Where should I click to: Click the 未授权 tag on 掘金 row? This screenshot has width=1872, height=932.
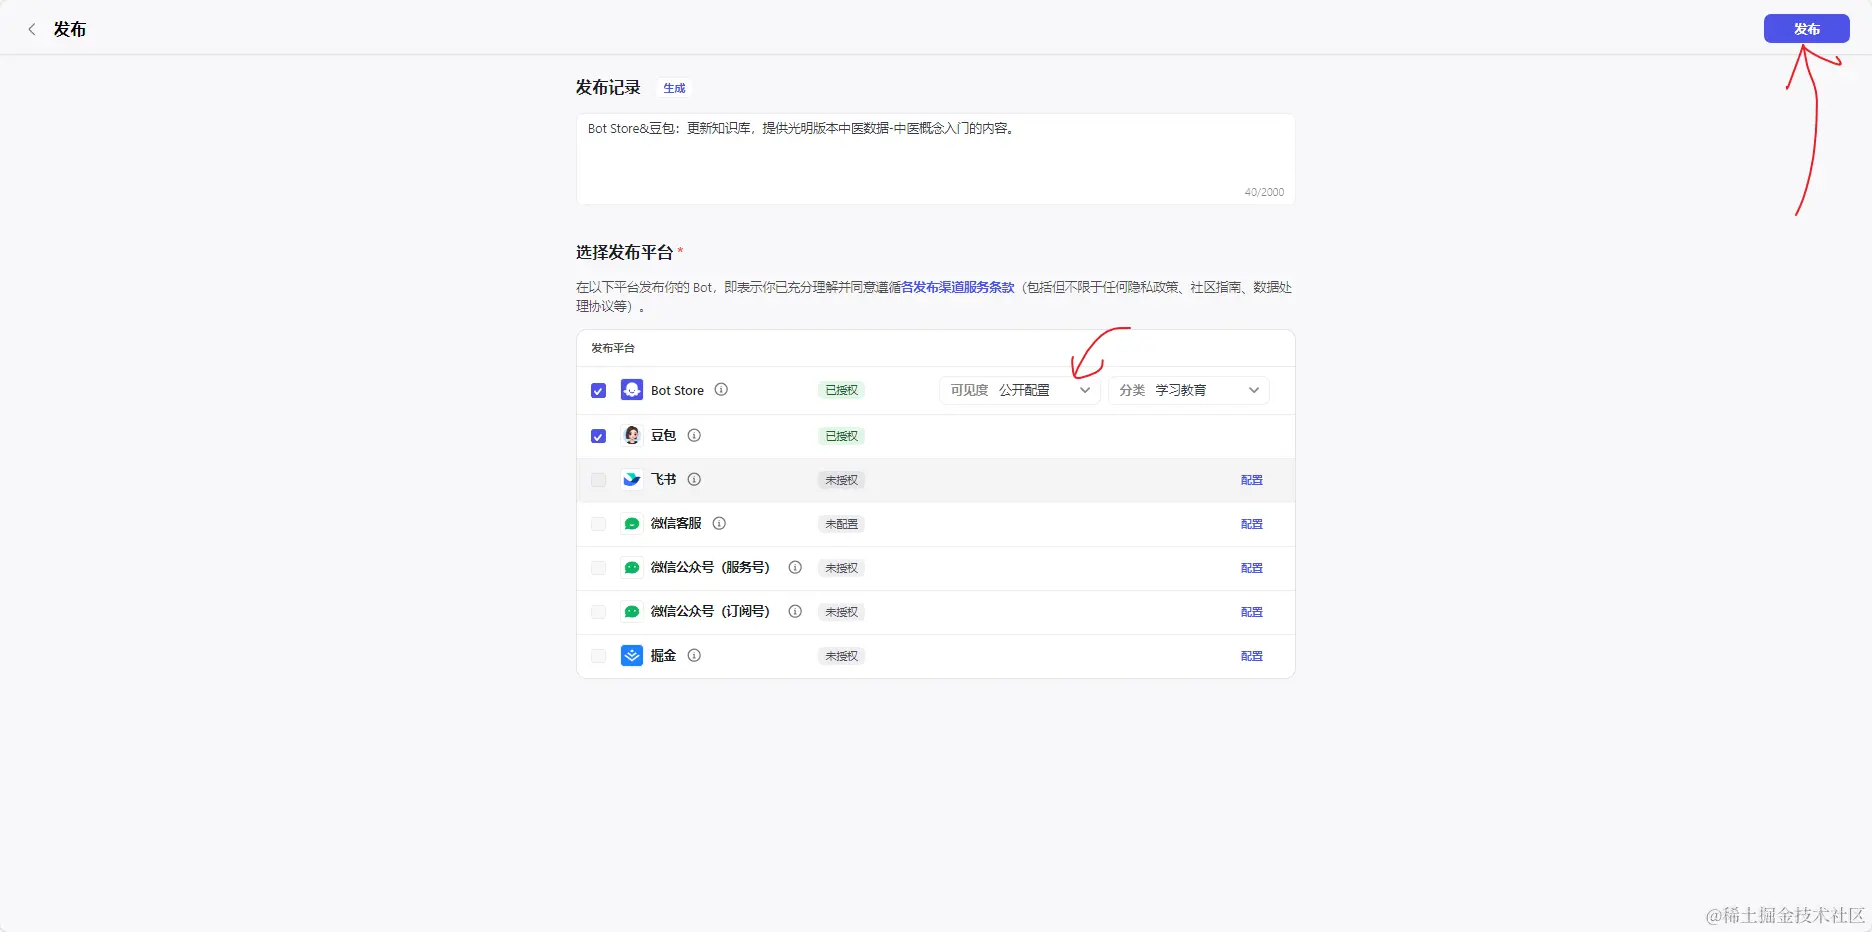(x=841, y=656)
